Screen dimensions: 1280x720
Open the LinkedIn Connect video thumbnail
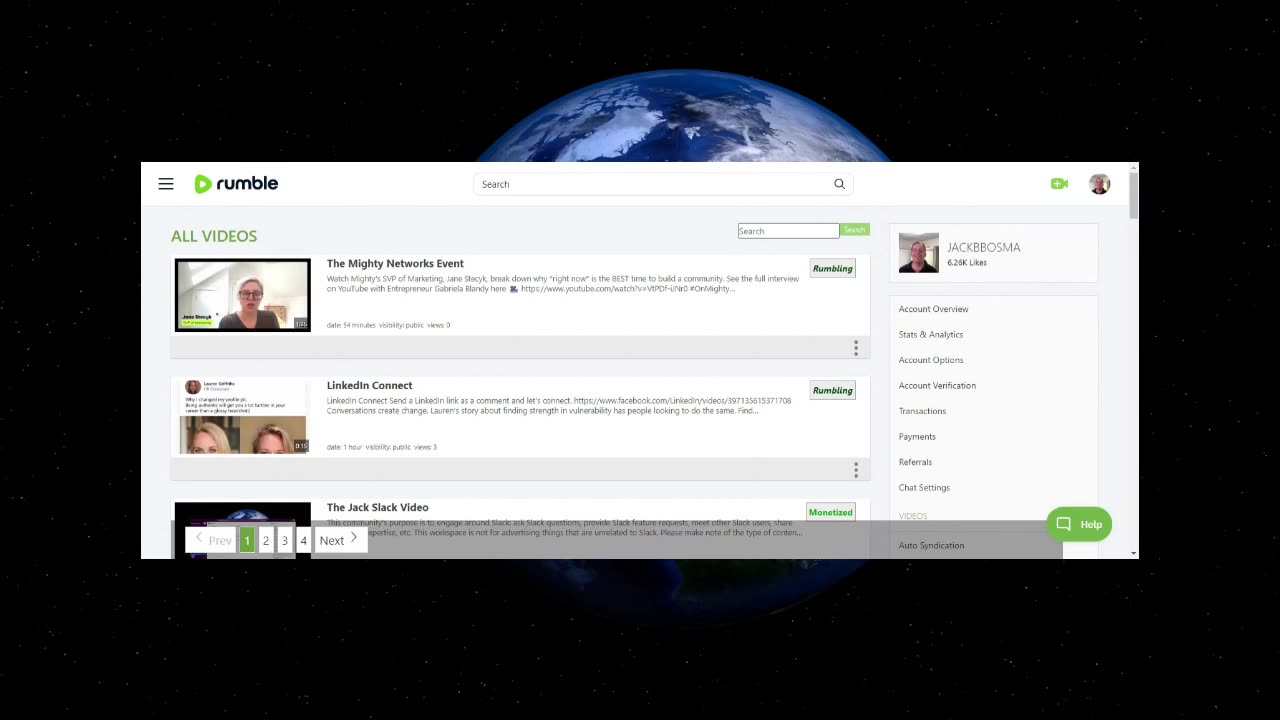[x=243, y=416]
